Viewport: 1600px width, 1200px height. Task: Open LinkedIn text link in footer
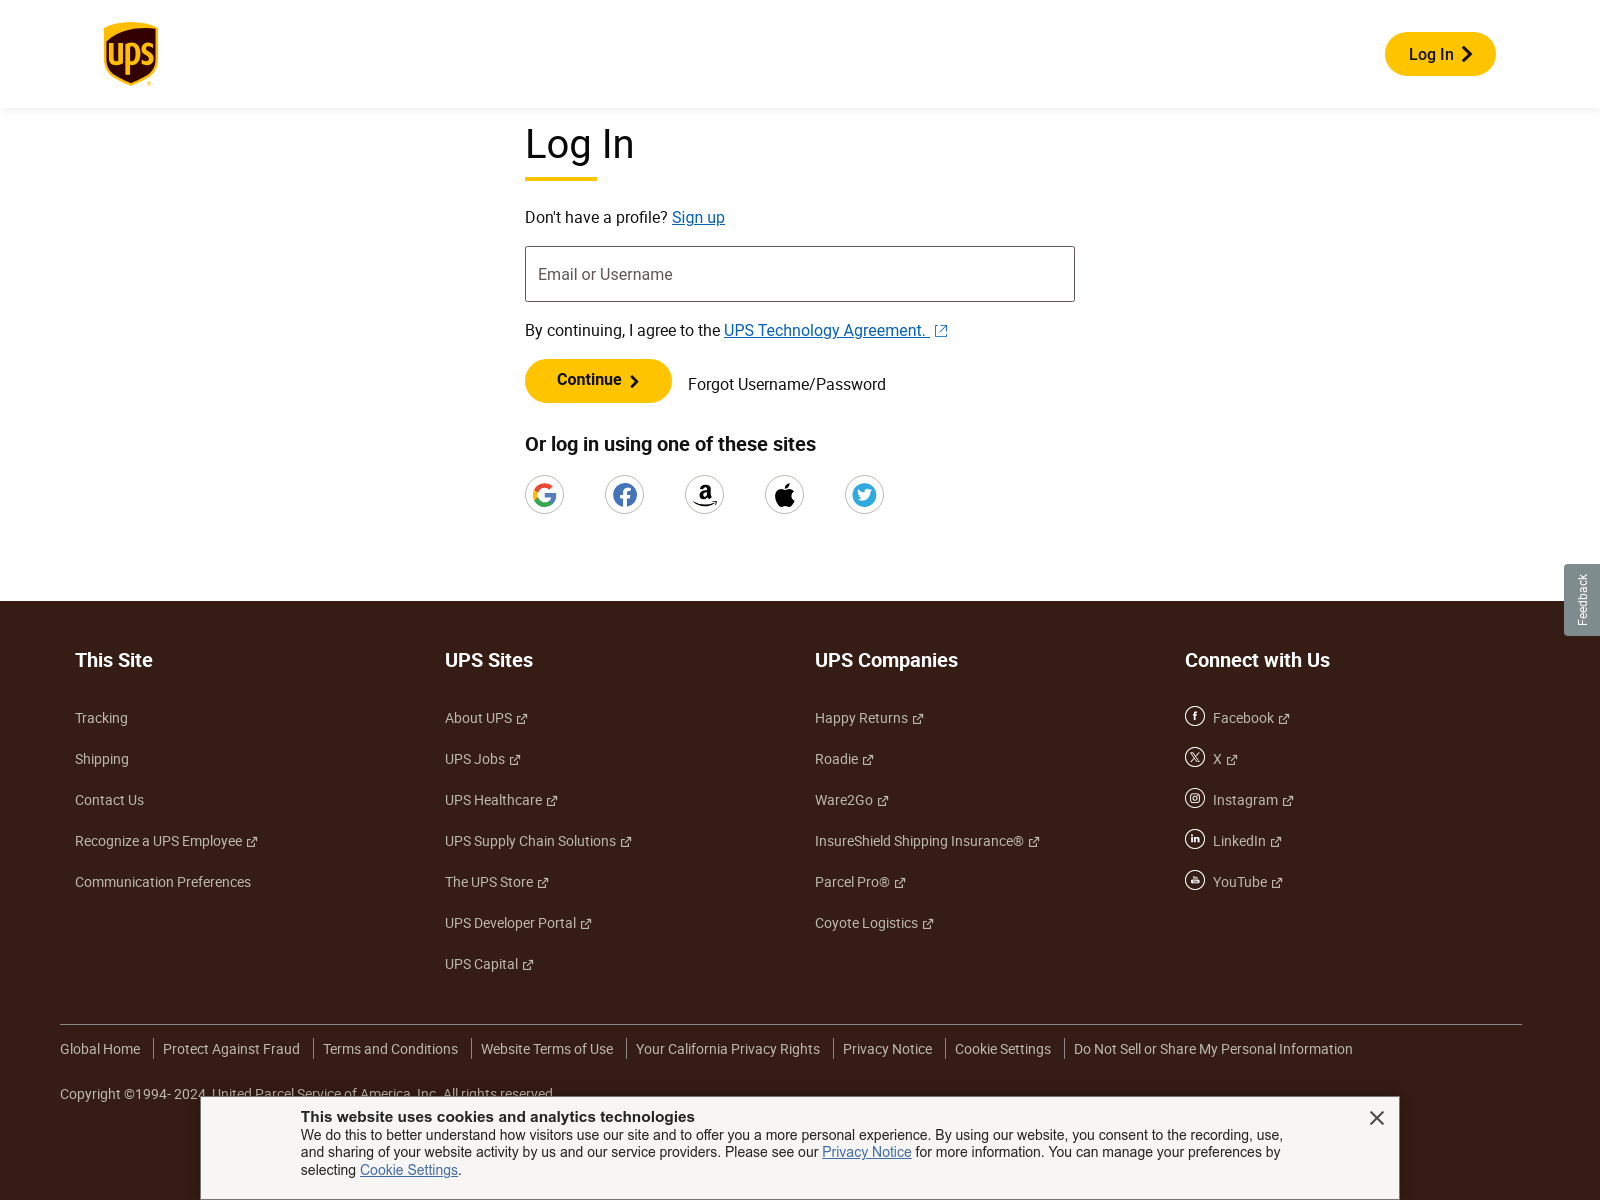pyautogui.click(x=1247, y=841)
